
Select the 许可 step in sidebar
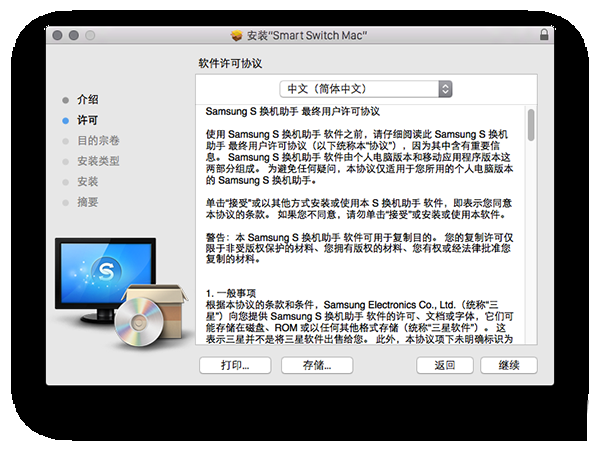88,120
